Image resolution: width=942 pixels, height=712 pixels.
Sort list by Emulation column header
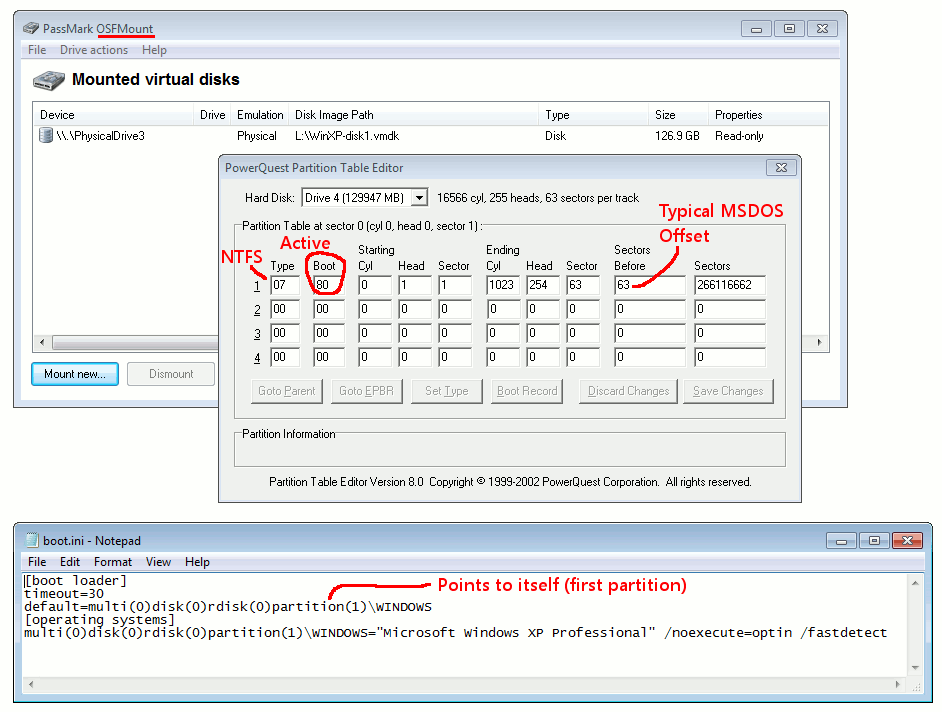[260, 115]
